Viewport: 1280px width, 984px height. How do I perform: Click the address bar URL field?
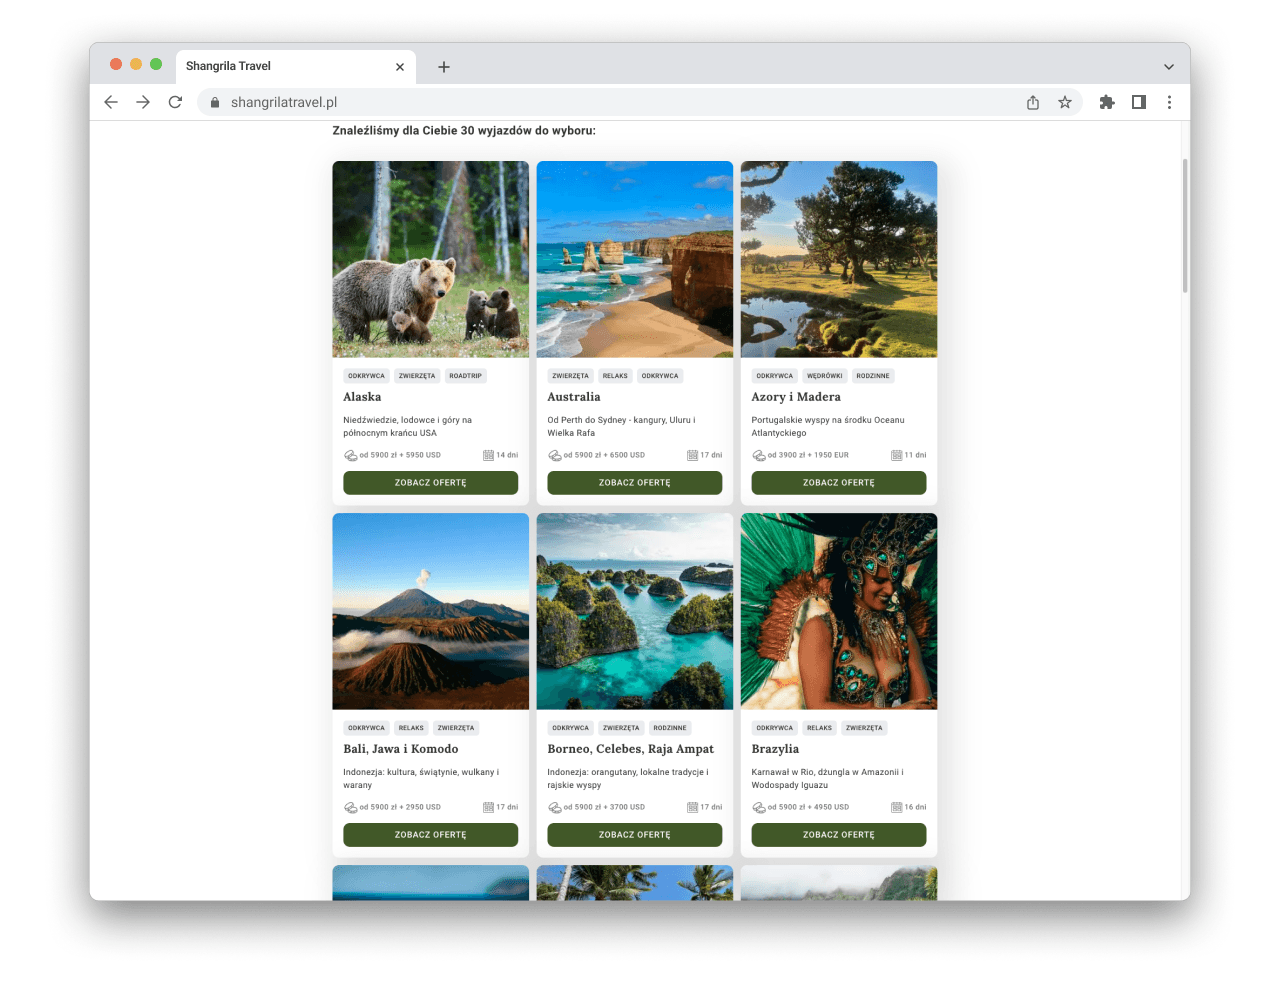600,102
